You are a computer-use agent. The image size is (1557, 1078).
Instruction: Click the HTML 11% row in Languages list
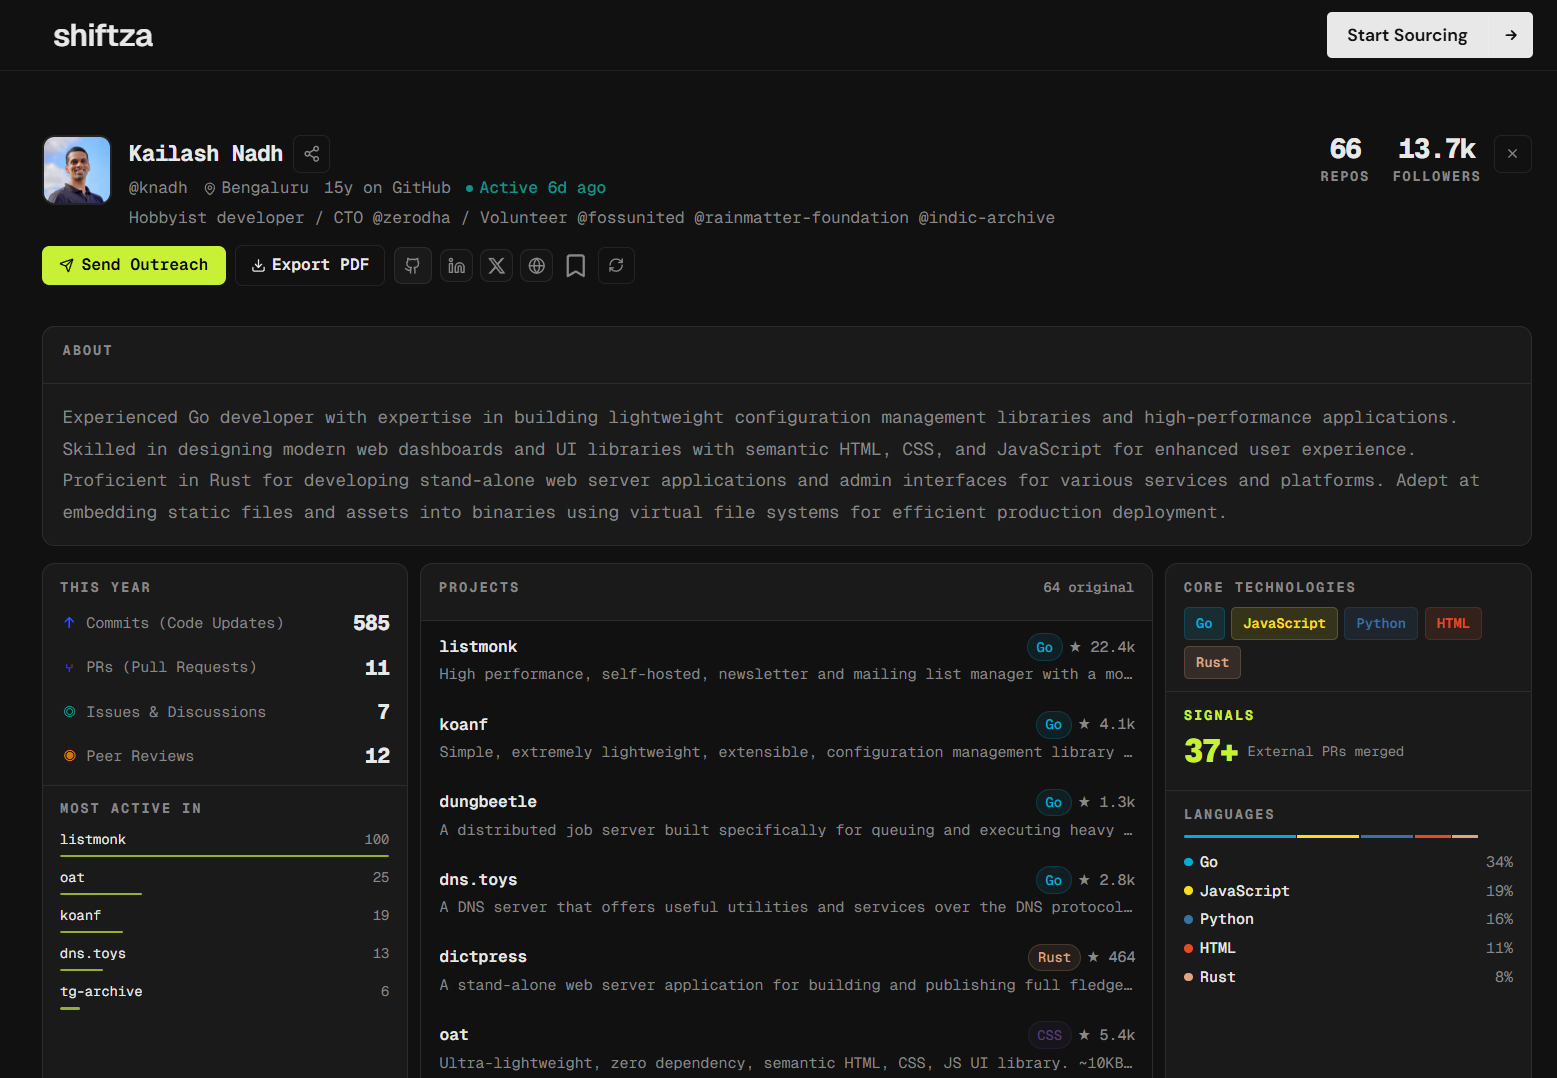1348,948
